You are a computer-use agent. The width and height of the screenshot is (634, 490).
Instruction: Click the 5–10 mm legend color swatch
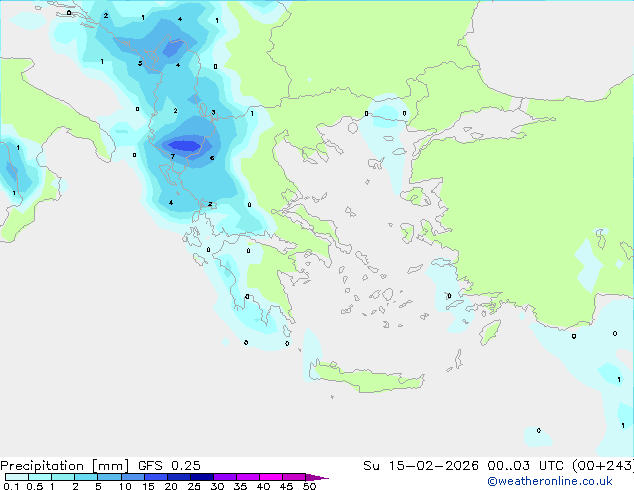pos(109,477)
